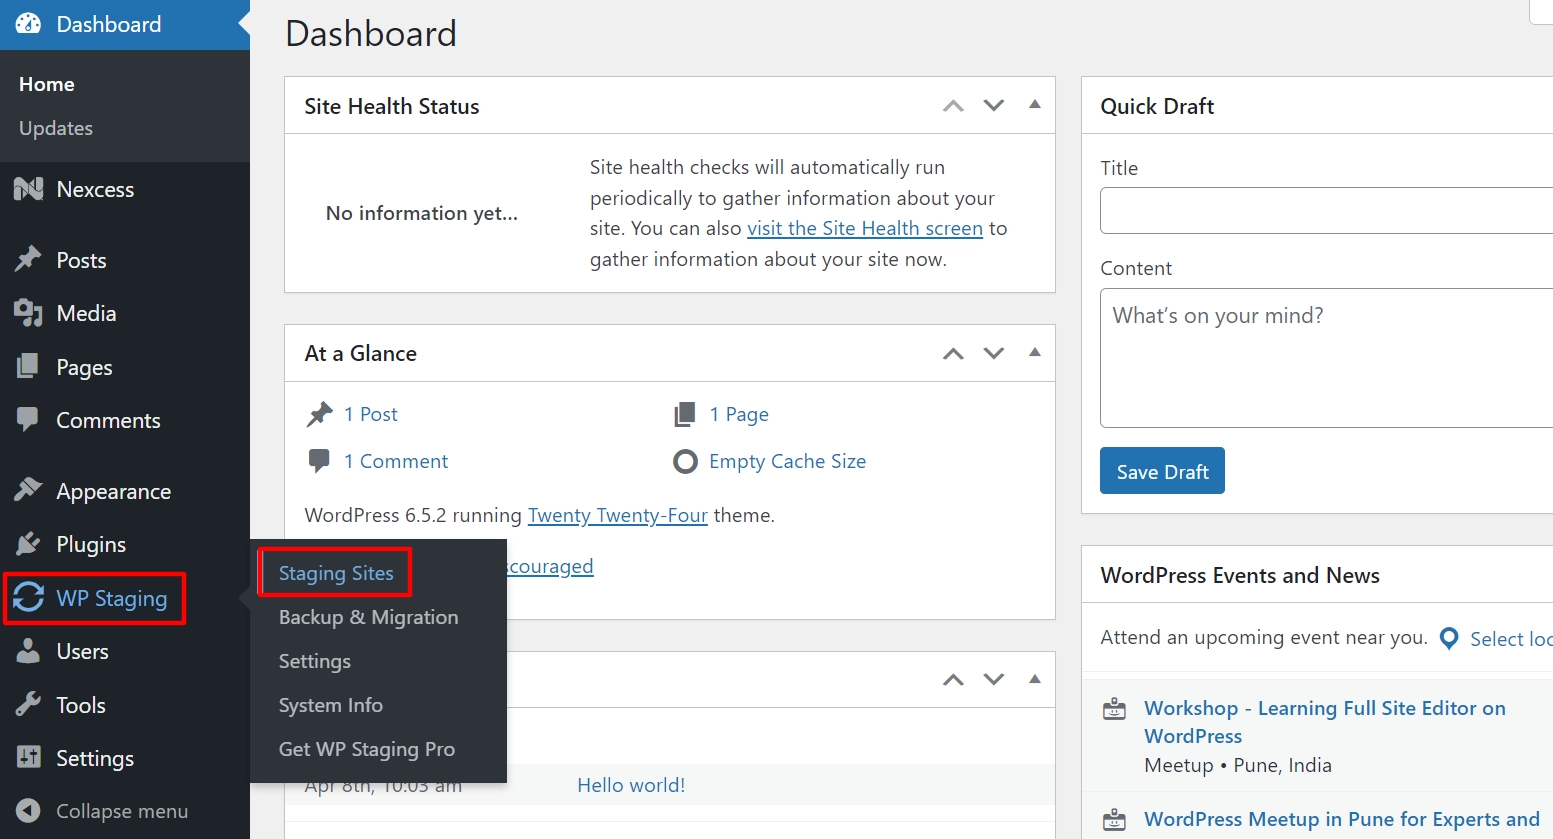Open the Comments menu

pos(108,420)
